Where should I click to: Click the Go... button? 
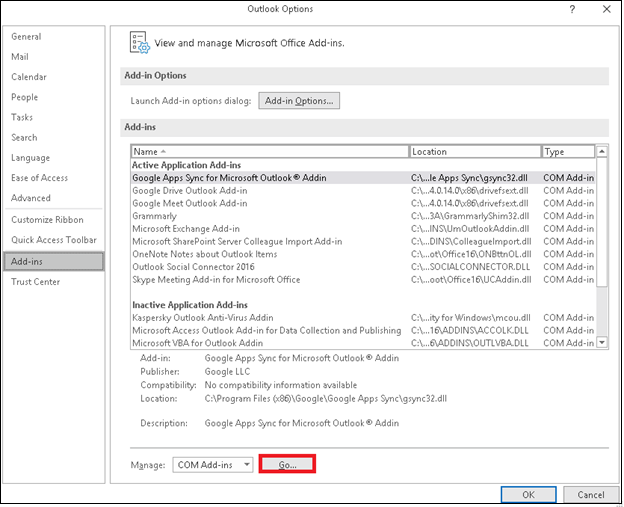[x=287, y=464]
